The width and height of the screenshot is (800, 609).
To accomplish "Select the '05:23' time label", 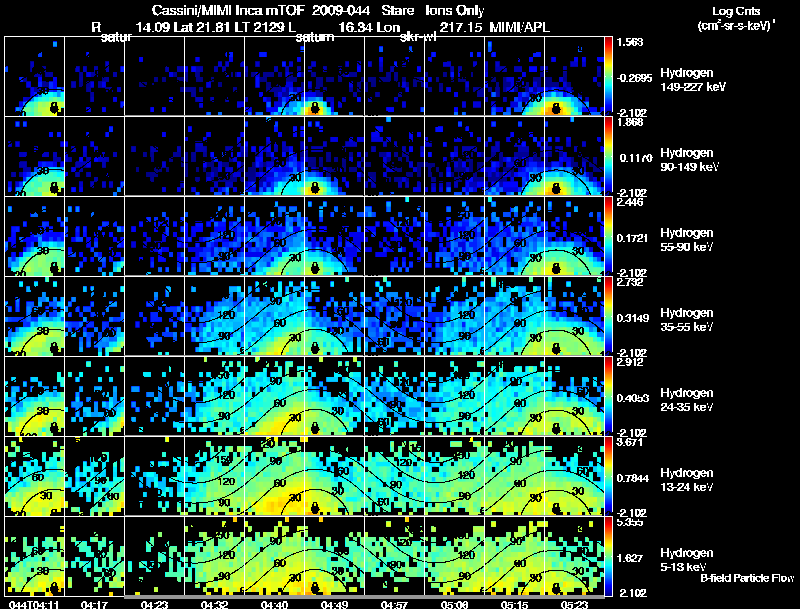I will coord(574,604).
